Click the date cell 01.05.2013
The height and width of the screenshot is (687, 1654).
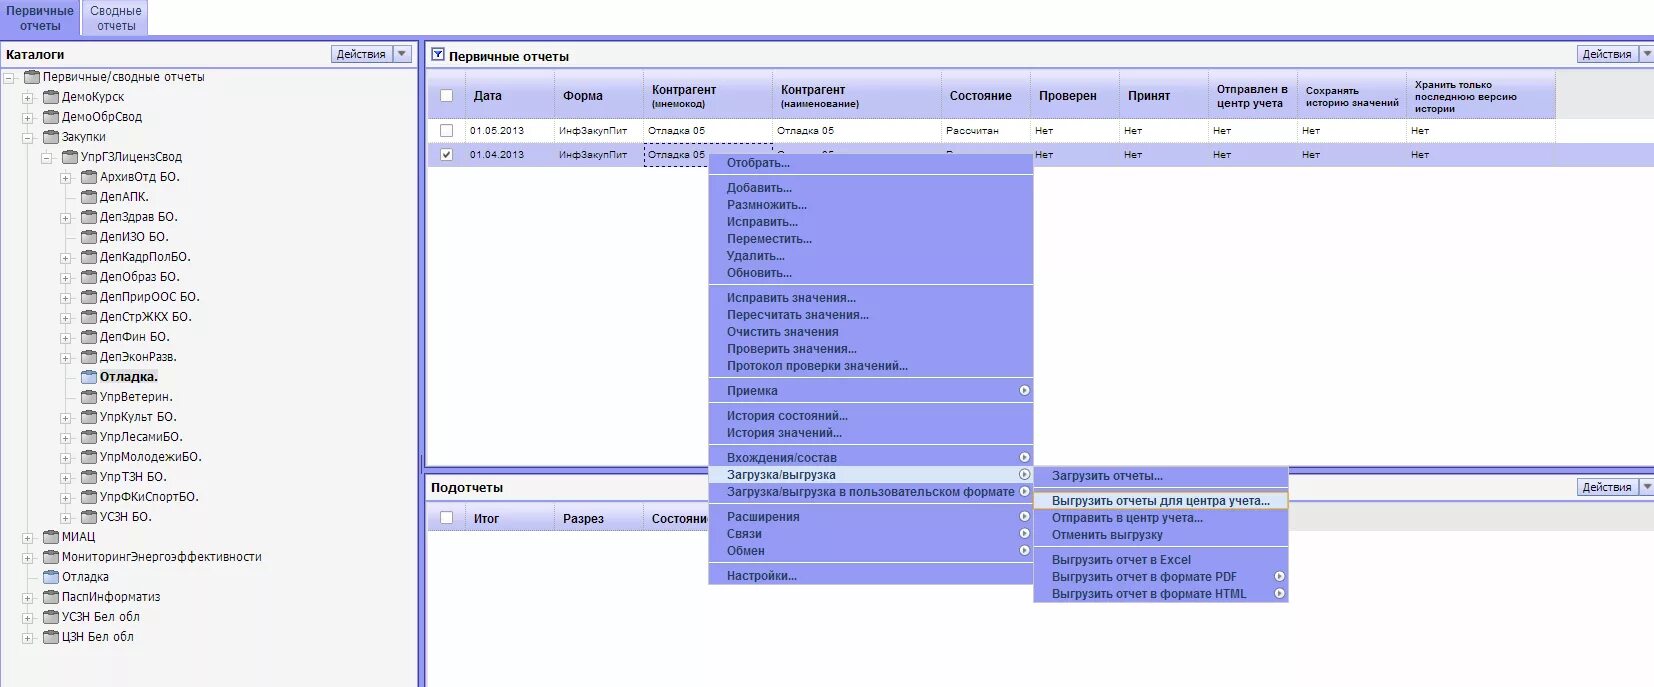coord(497,131)
